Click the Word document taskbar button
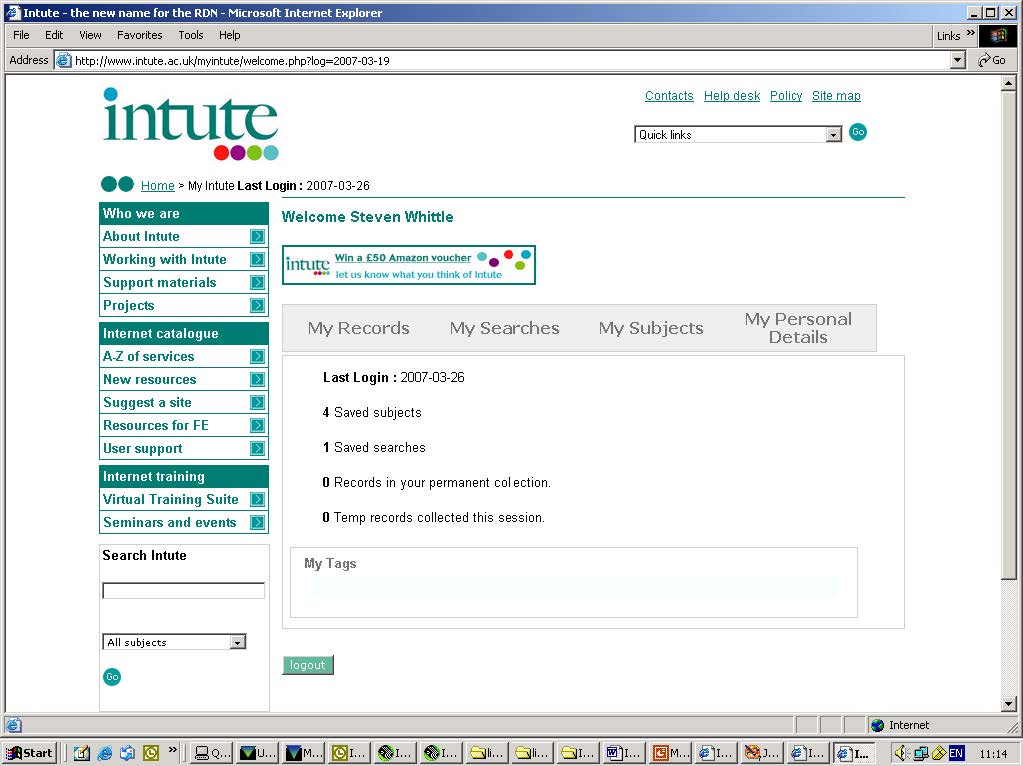 click(x=623, y=753)
